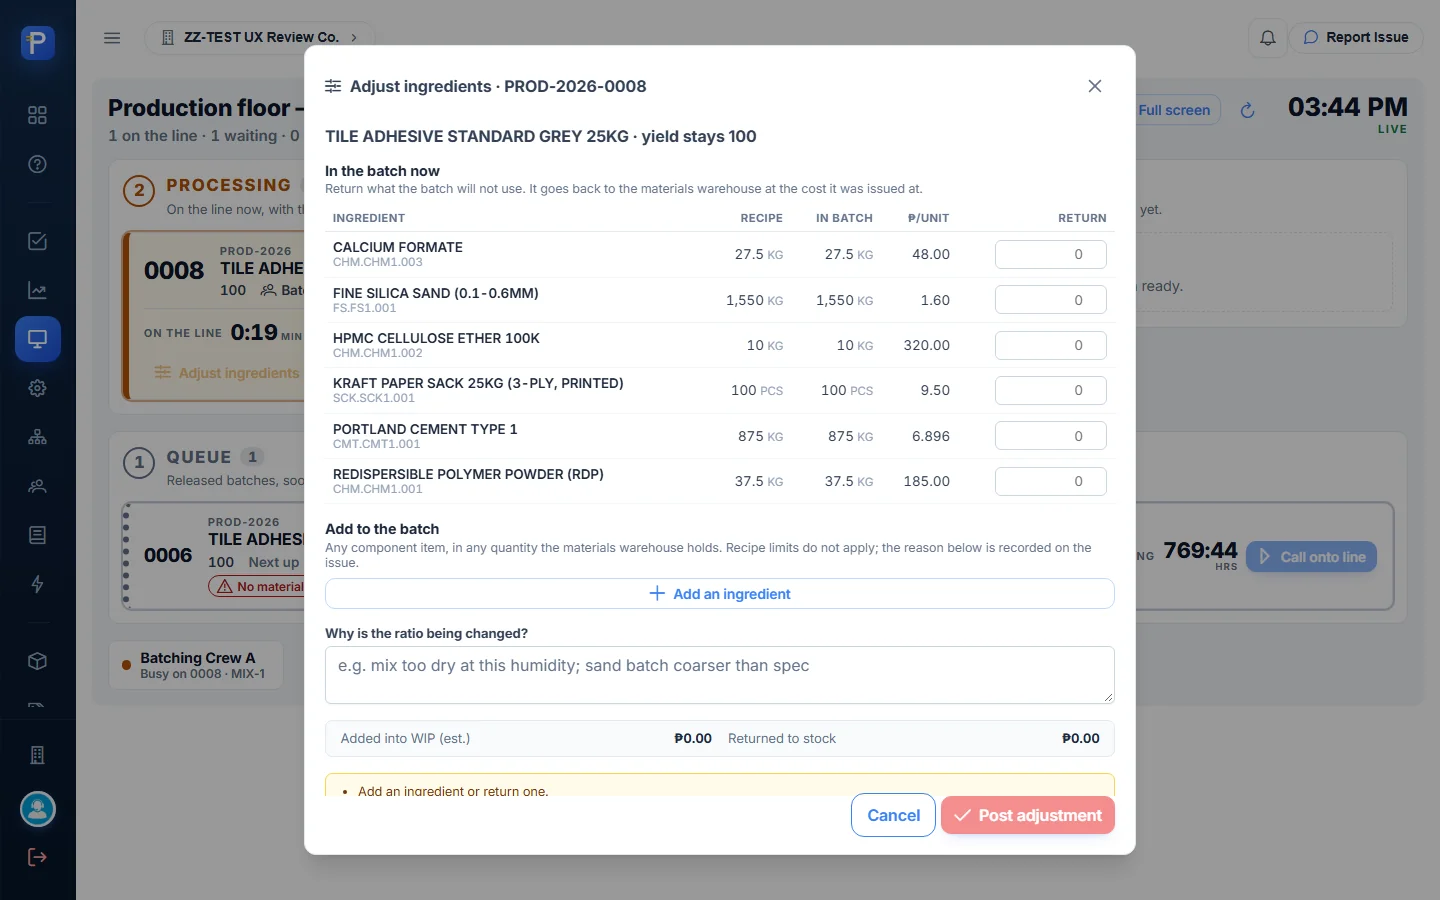Open the settings gear sidebar icon

tap(37, 388)
